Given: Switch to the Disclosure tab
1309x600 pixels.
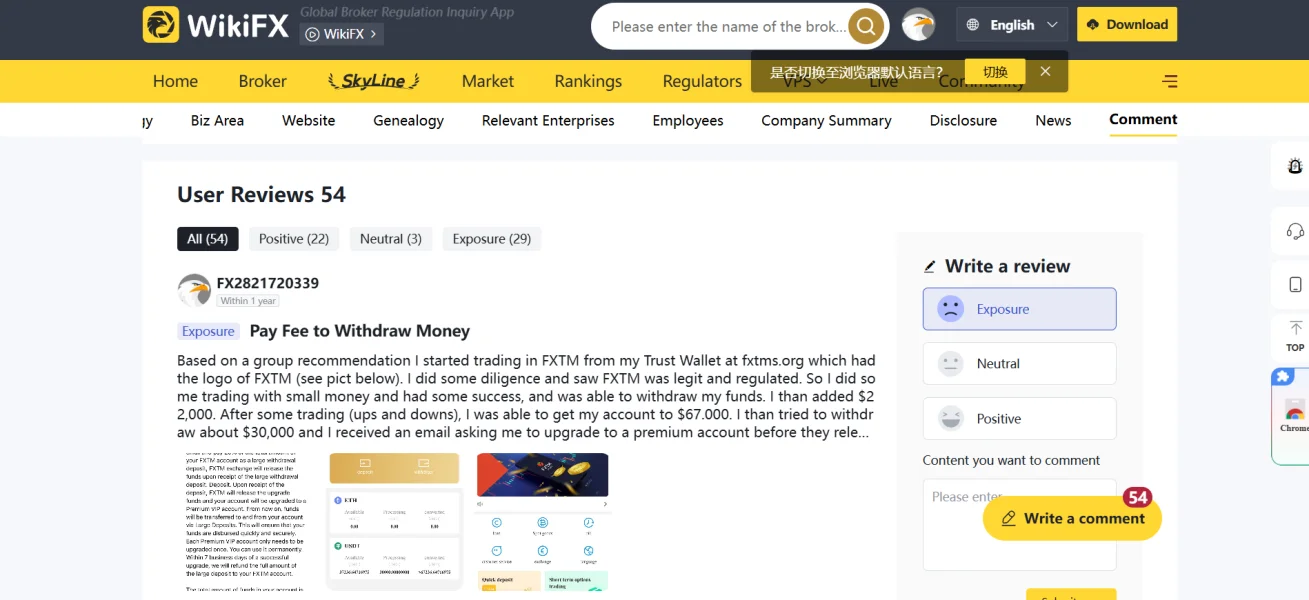Looking at the screenshot, I should click(x=963, y=120).
